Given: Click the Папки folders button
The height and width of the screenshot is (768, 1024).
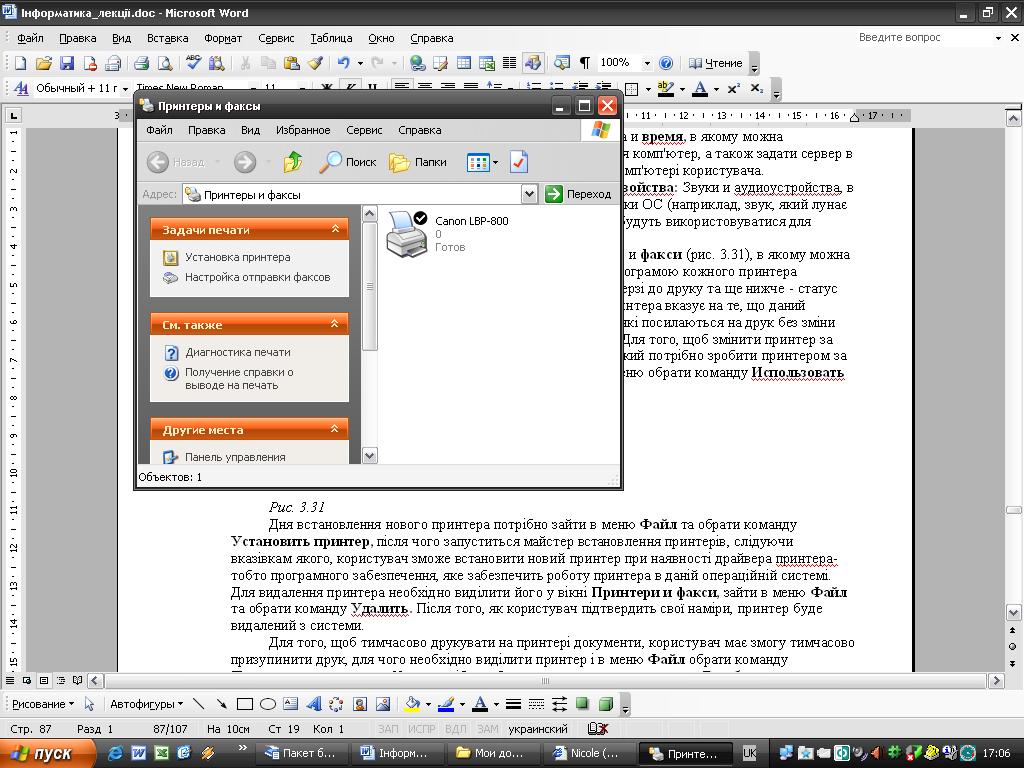Looking at the screenshot, I should pos(418,162).
